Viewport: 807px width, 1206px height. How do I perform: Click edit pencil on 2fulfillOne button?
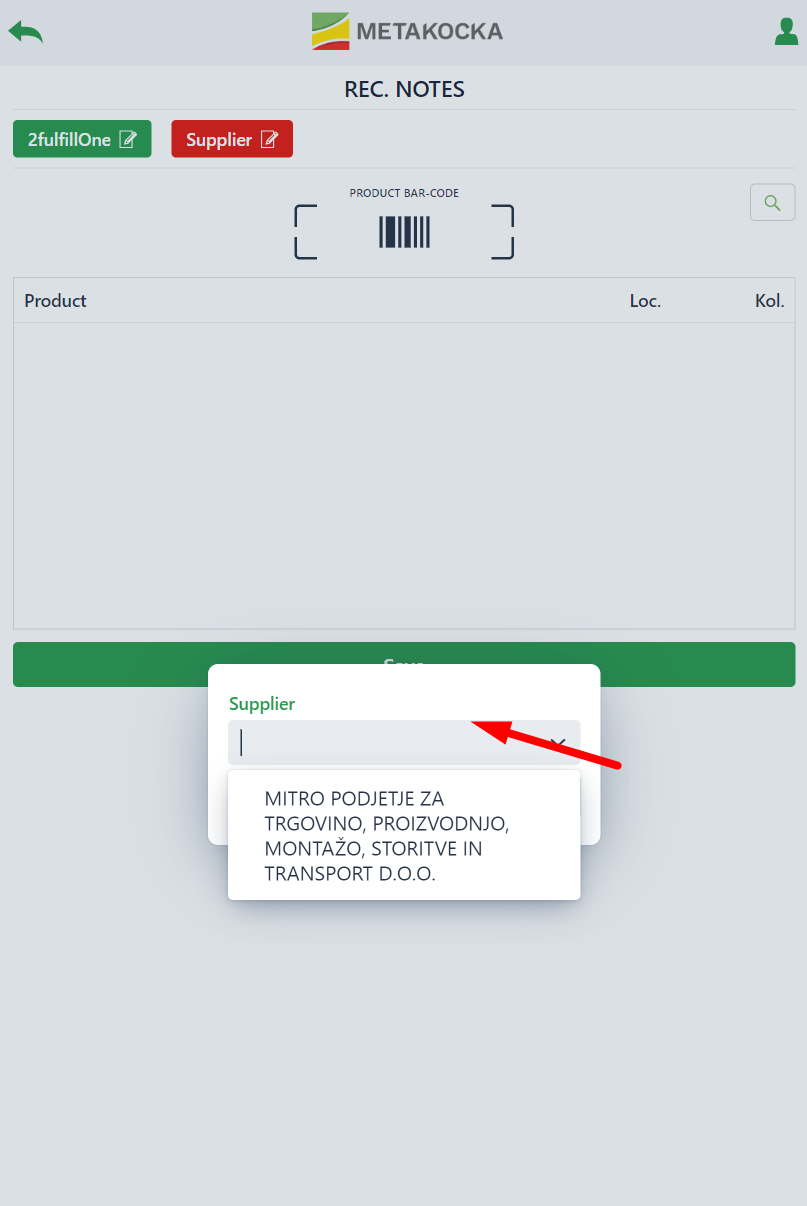click(x=128, y=140)
